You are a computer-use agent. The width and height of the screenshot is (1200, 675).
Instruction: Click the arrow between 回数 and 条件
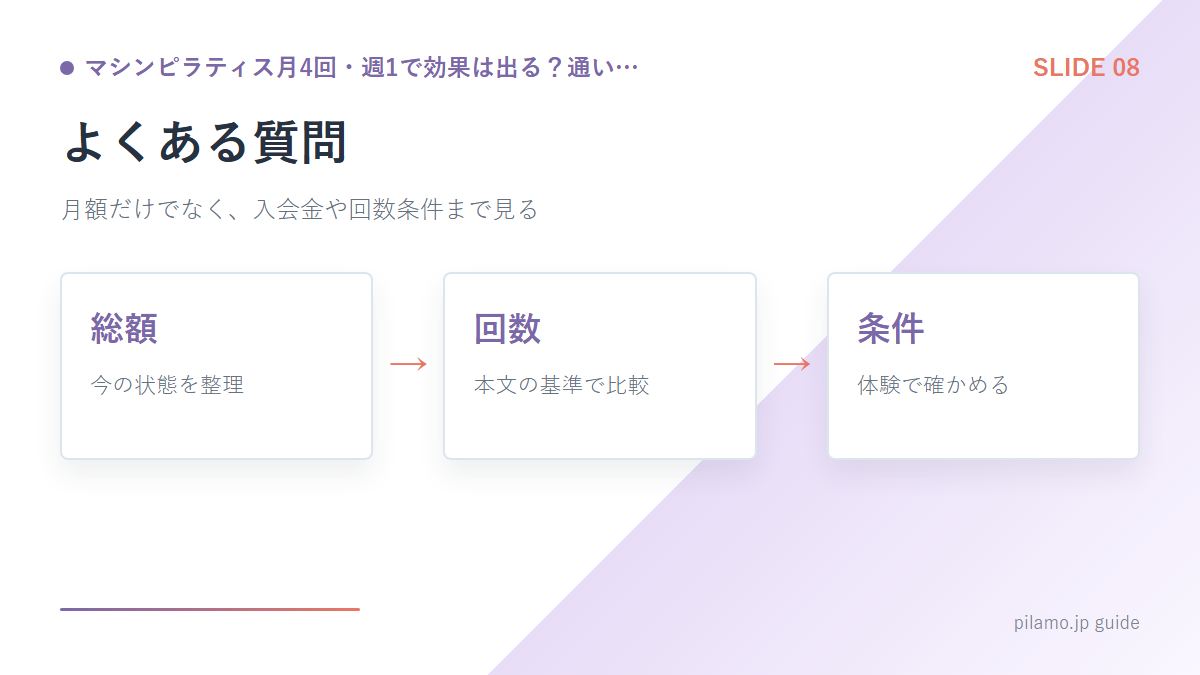click(791, 364)
